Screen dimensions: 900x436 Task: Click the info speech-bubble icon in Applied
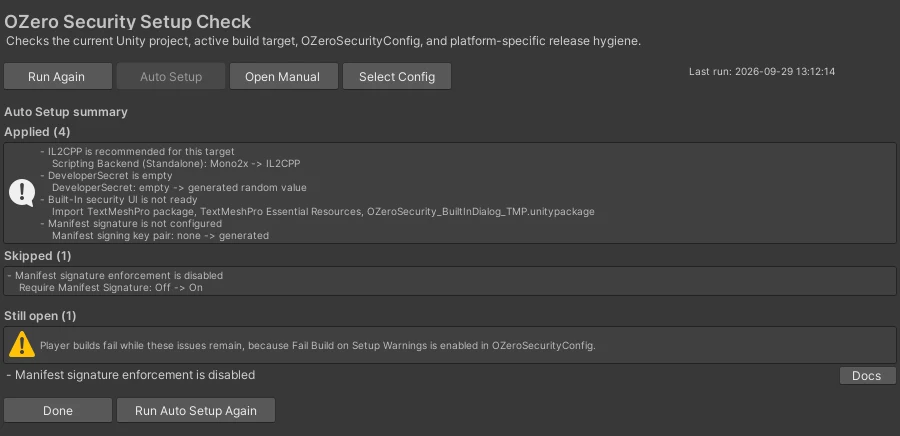click(x=22, y=193)
